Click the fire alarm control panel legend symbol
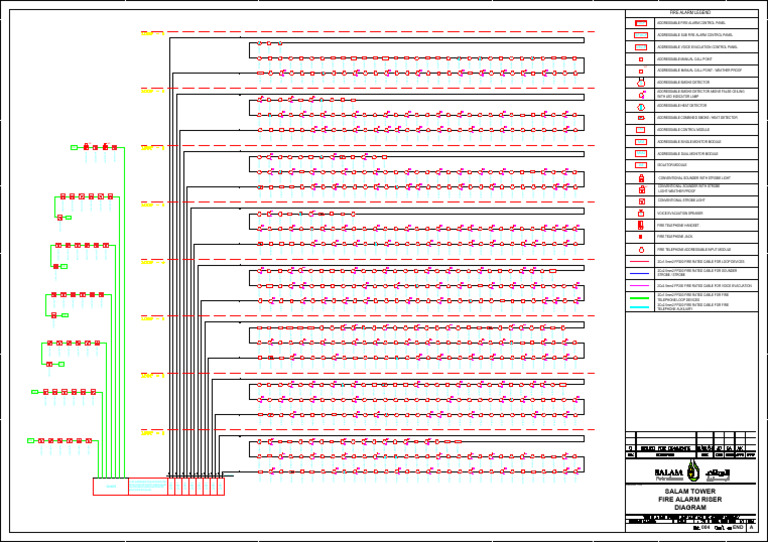This screenshot has width=768, height=542. 641,23
